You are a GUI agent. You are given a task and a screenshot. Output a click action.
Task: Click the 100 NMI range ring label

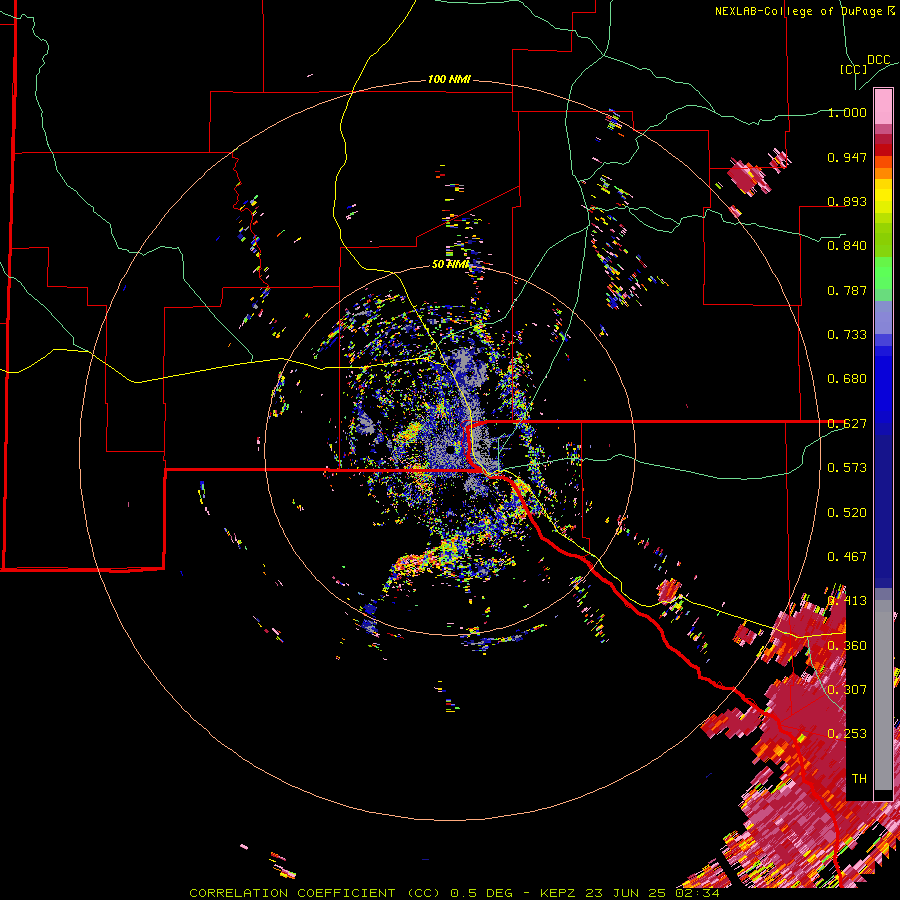pyautogui.click(x=449, y=79)
